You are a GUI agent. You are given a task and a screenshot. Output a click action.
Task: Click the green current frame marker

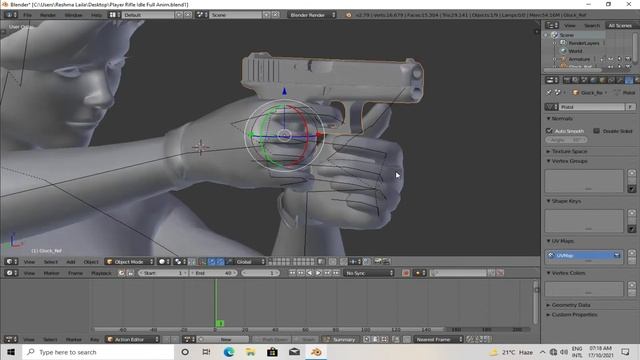tap(220, 323)
